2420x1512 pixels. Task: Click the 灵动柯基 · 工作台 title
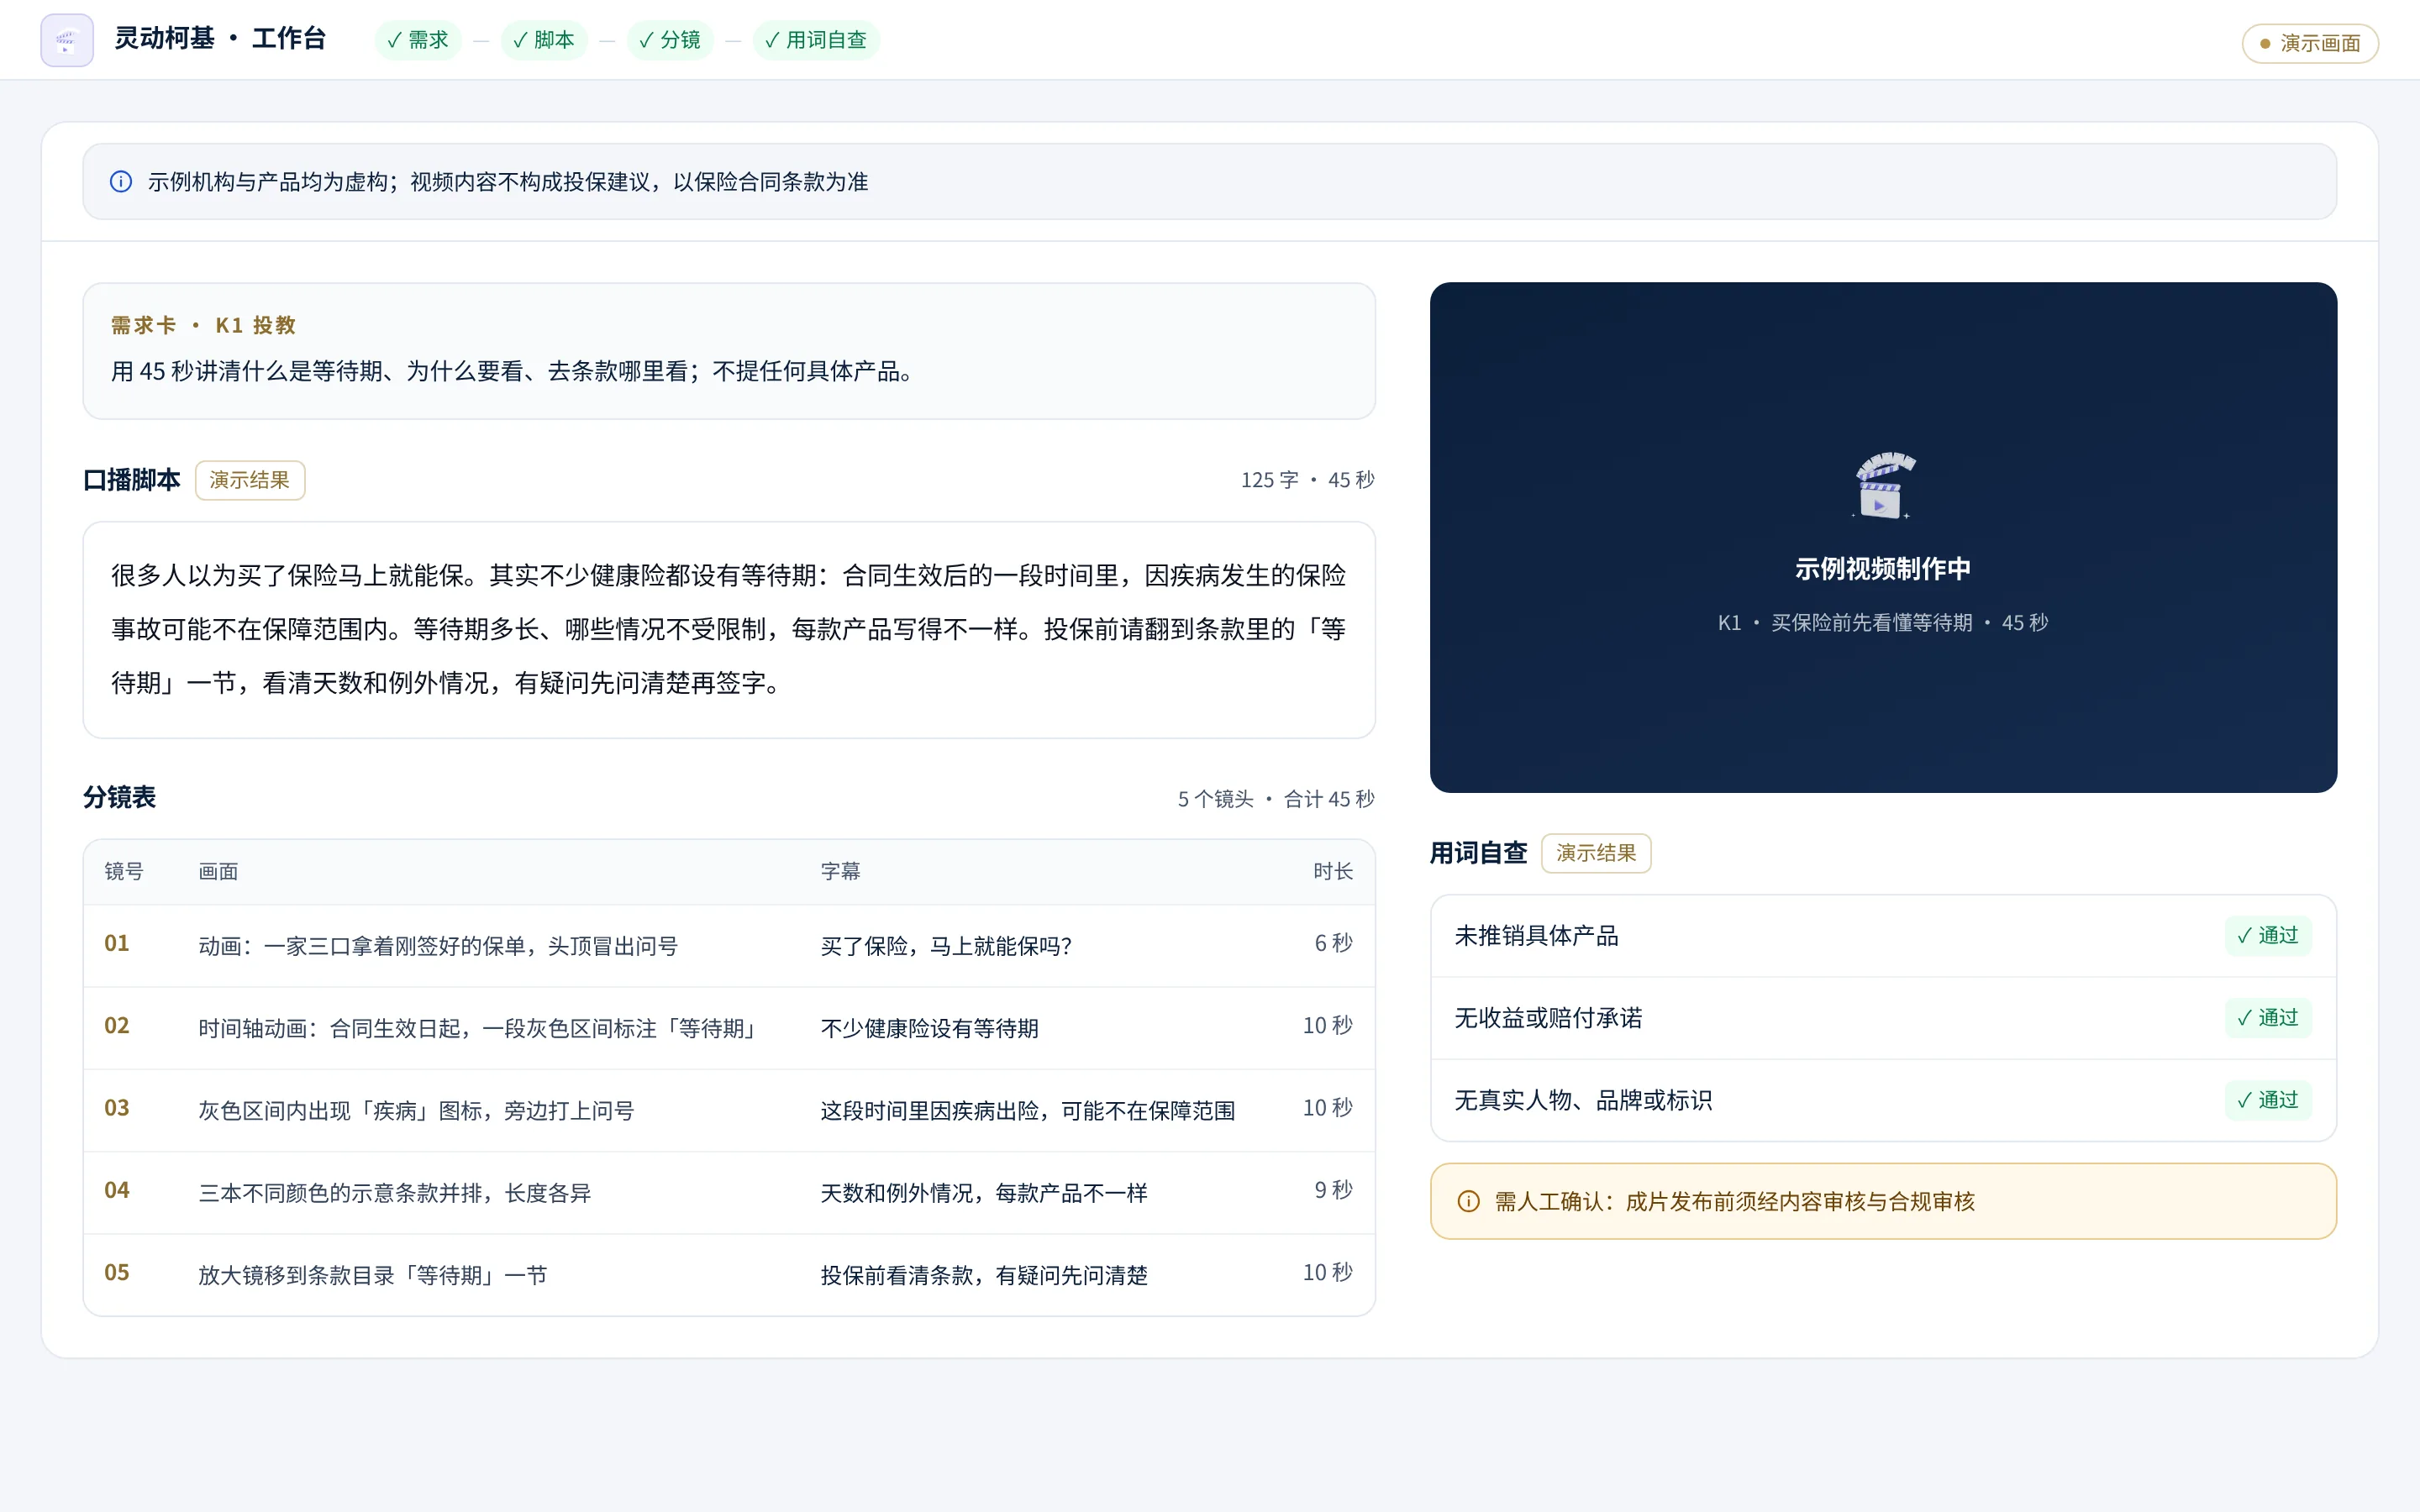(220, 39)
